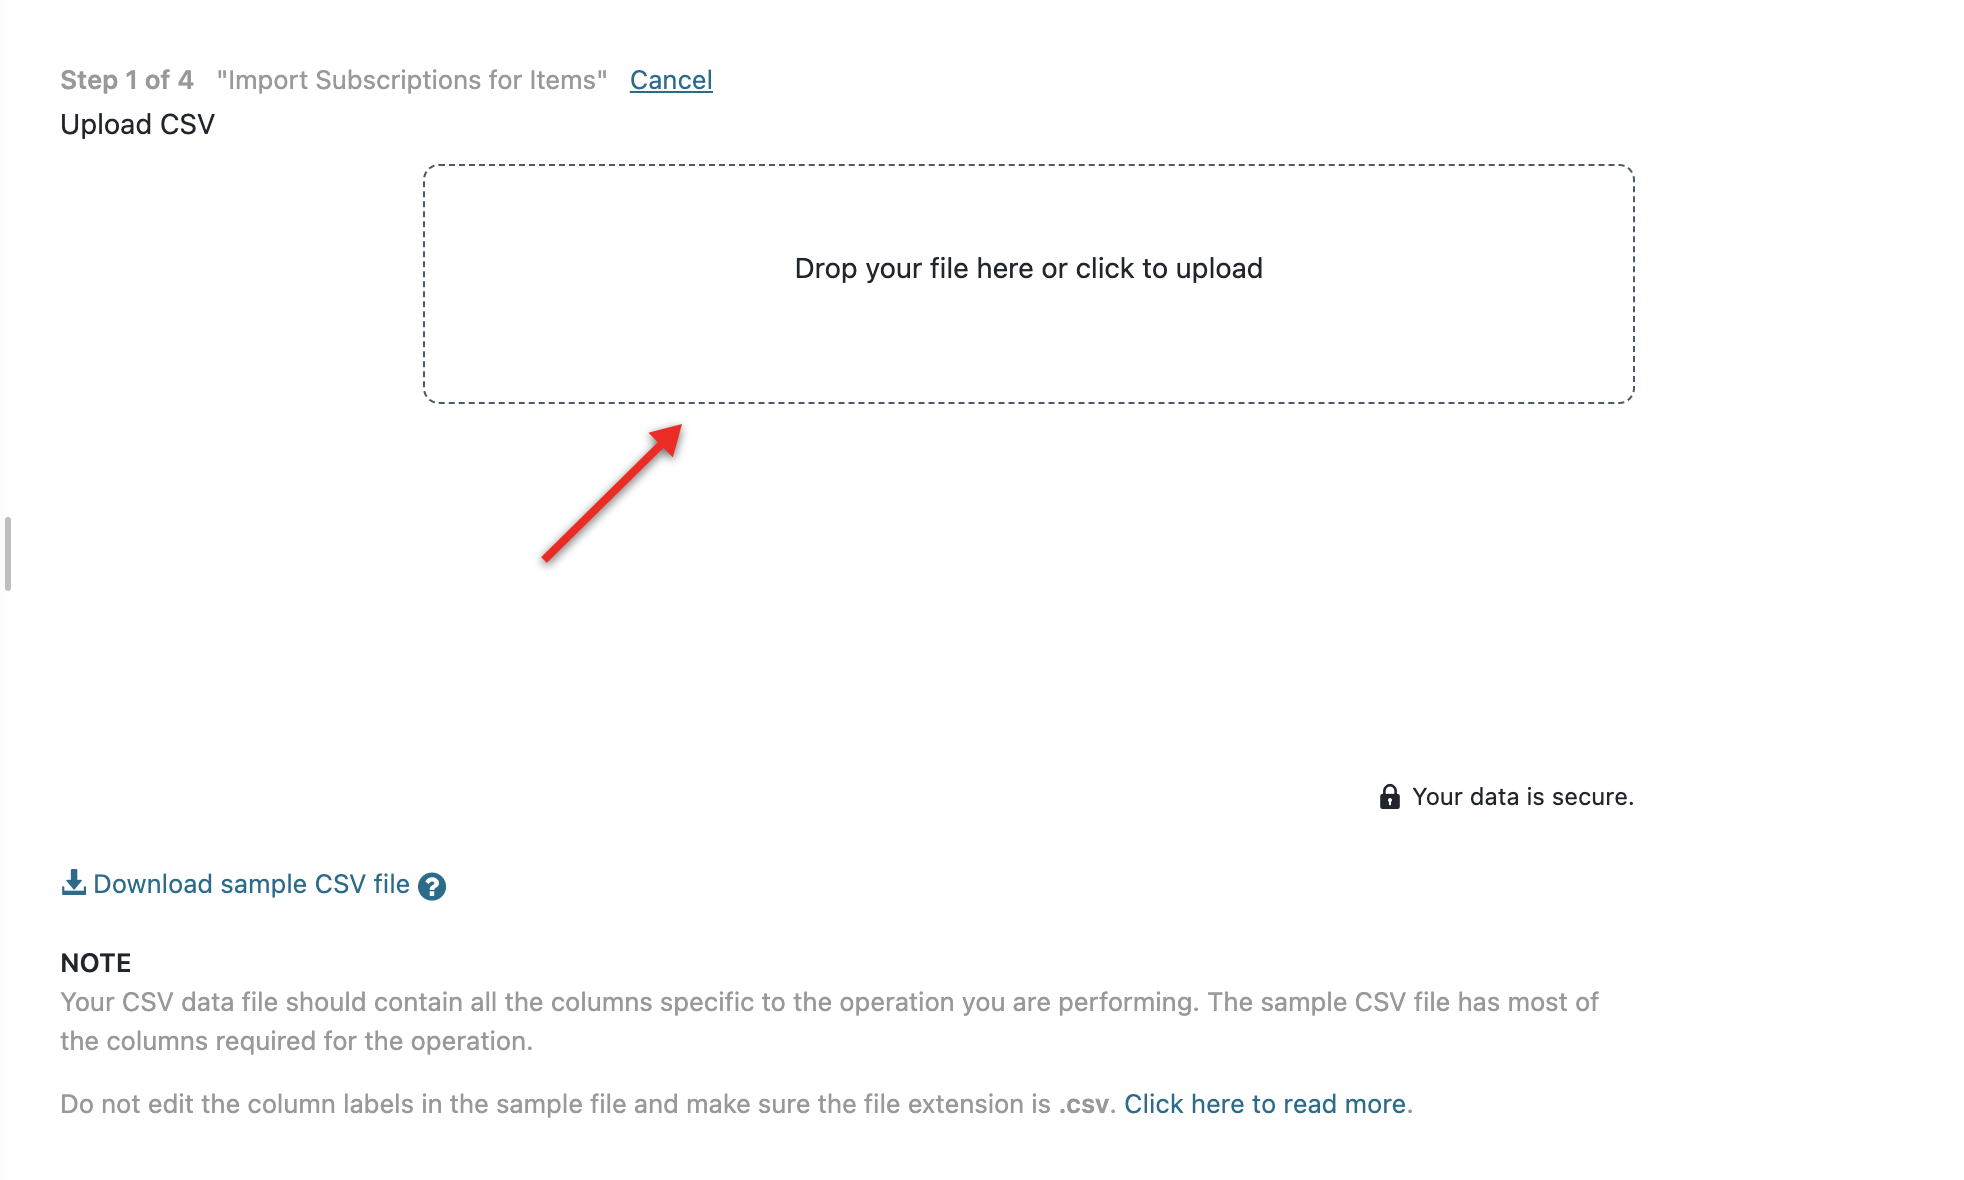1964x1180 pixels.
Task: Click the Your data is secure text
Action: [1523, 797]
